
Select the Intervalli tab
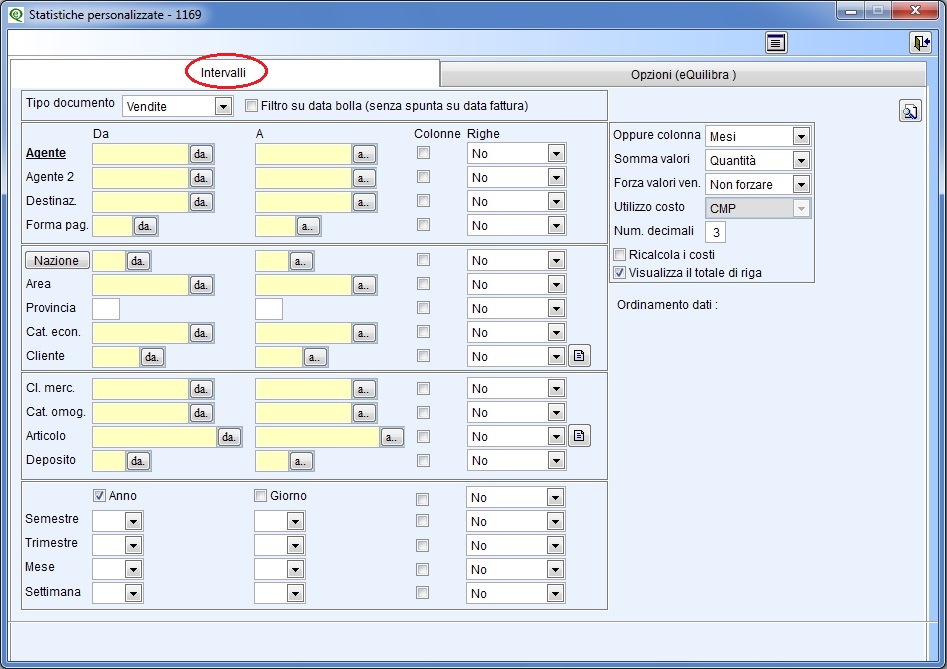coord(223,72)
